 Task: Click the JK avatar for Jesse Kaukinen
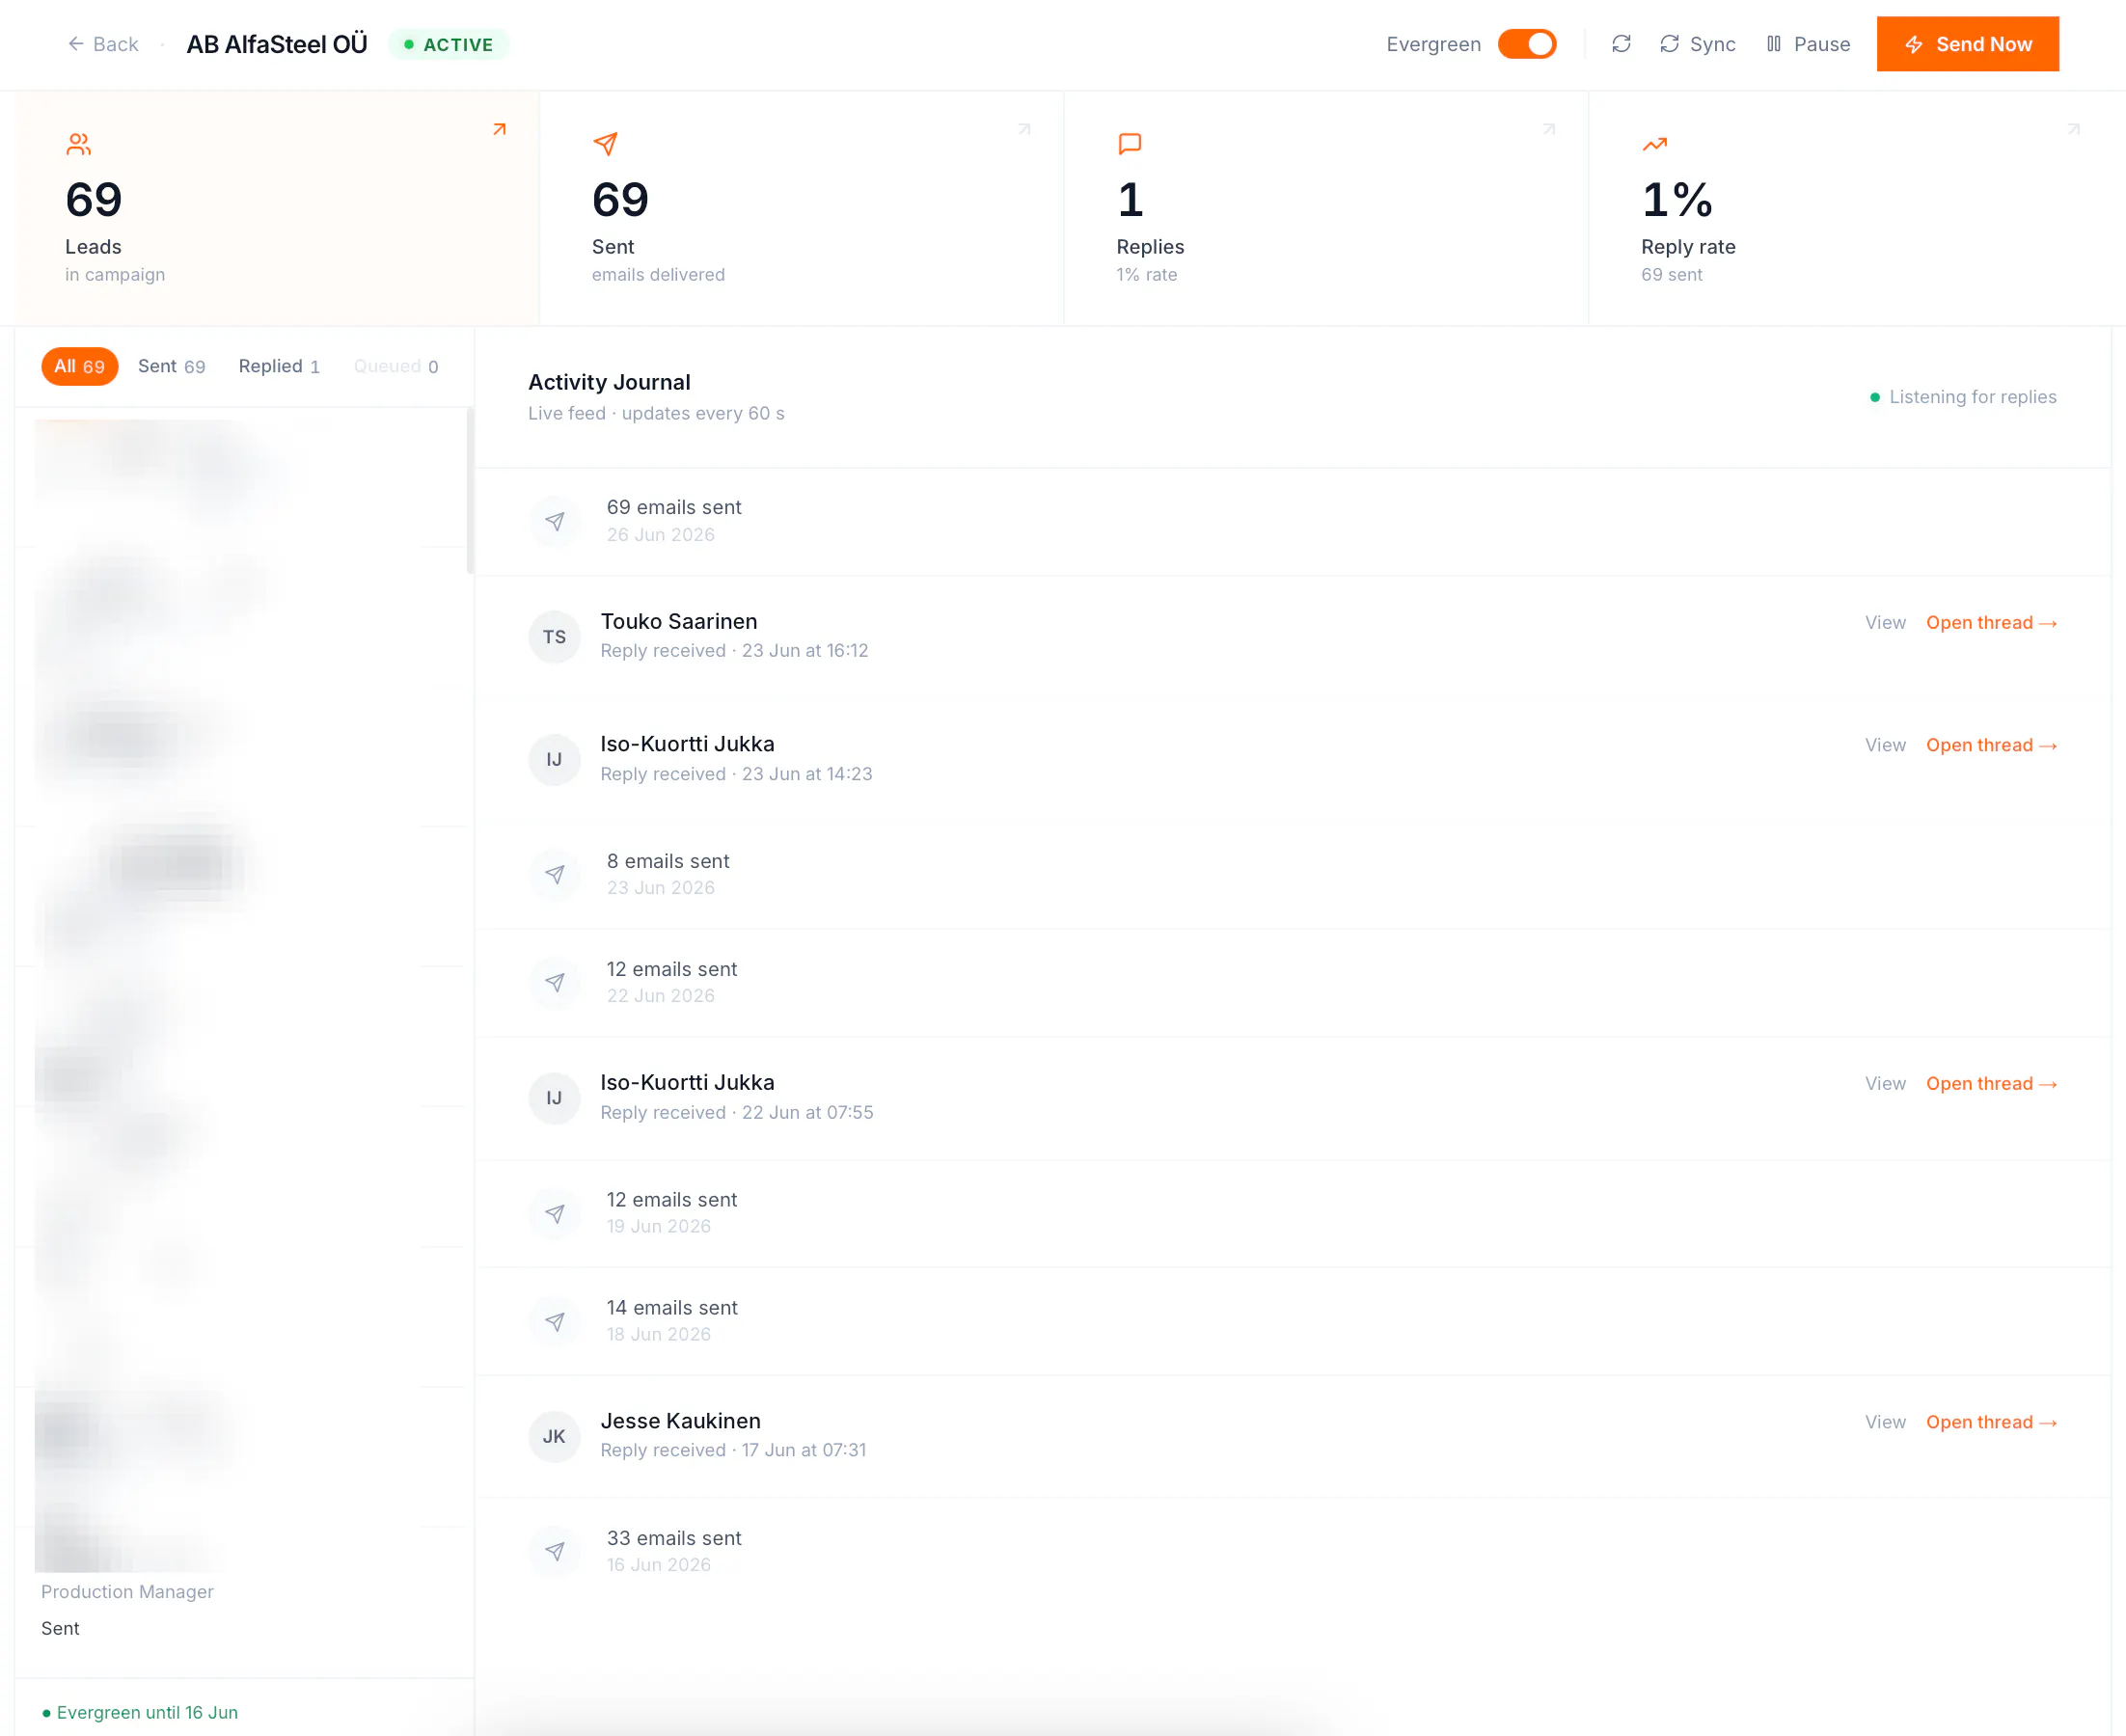[555, 1437]
